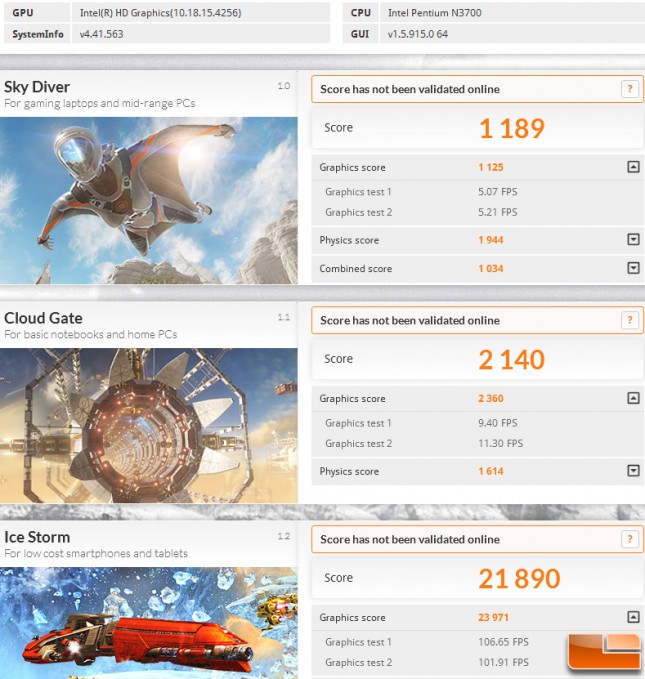Viewport: 645px width, 679px height.
Task: Collapse Ice Storm Graphics score details
Action: click(x=633, y=617)
